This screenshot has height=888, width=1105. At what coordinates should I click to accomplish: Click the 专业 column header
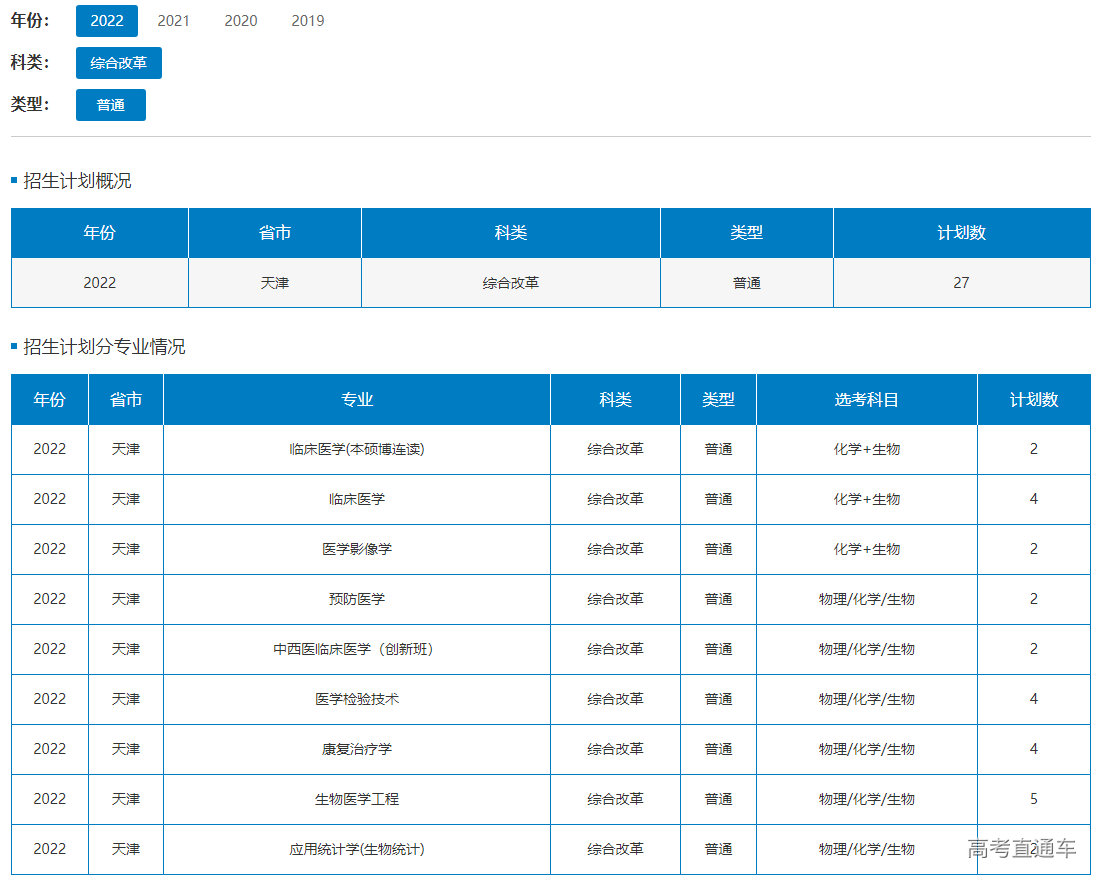pos(357,400)
